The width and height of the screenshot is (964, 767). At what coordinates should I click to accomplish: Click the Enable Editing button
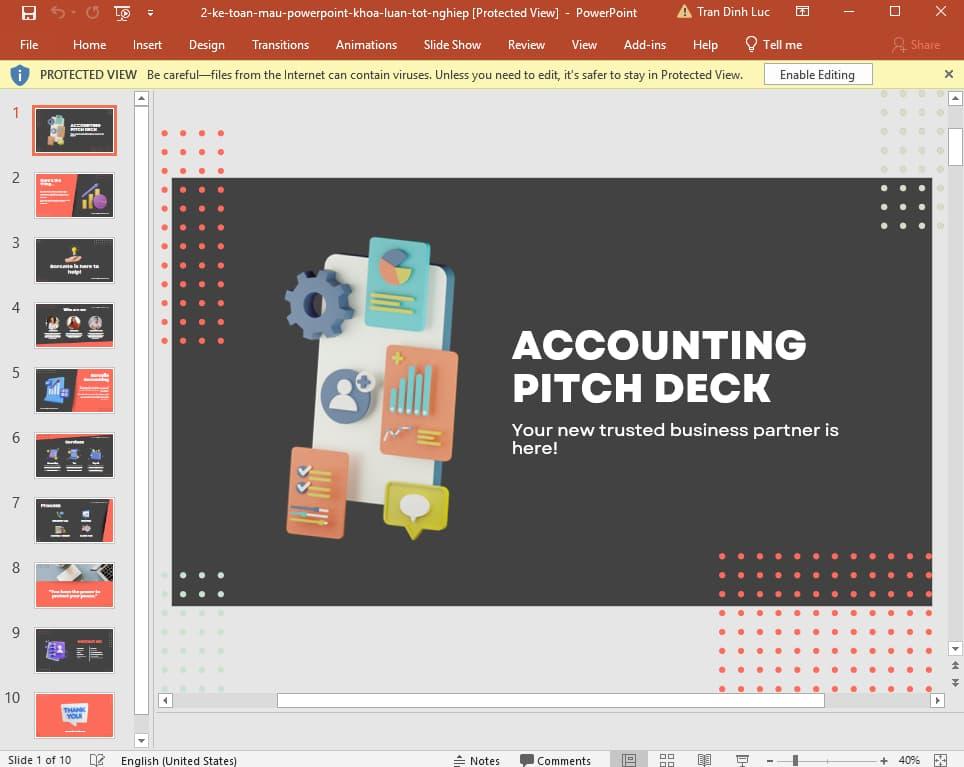(x=818, y=74)
